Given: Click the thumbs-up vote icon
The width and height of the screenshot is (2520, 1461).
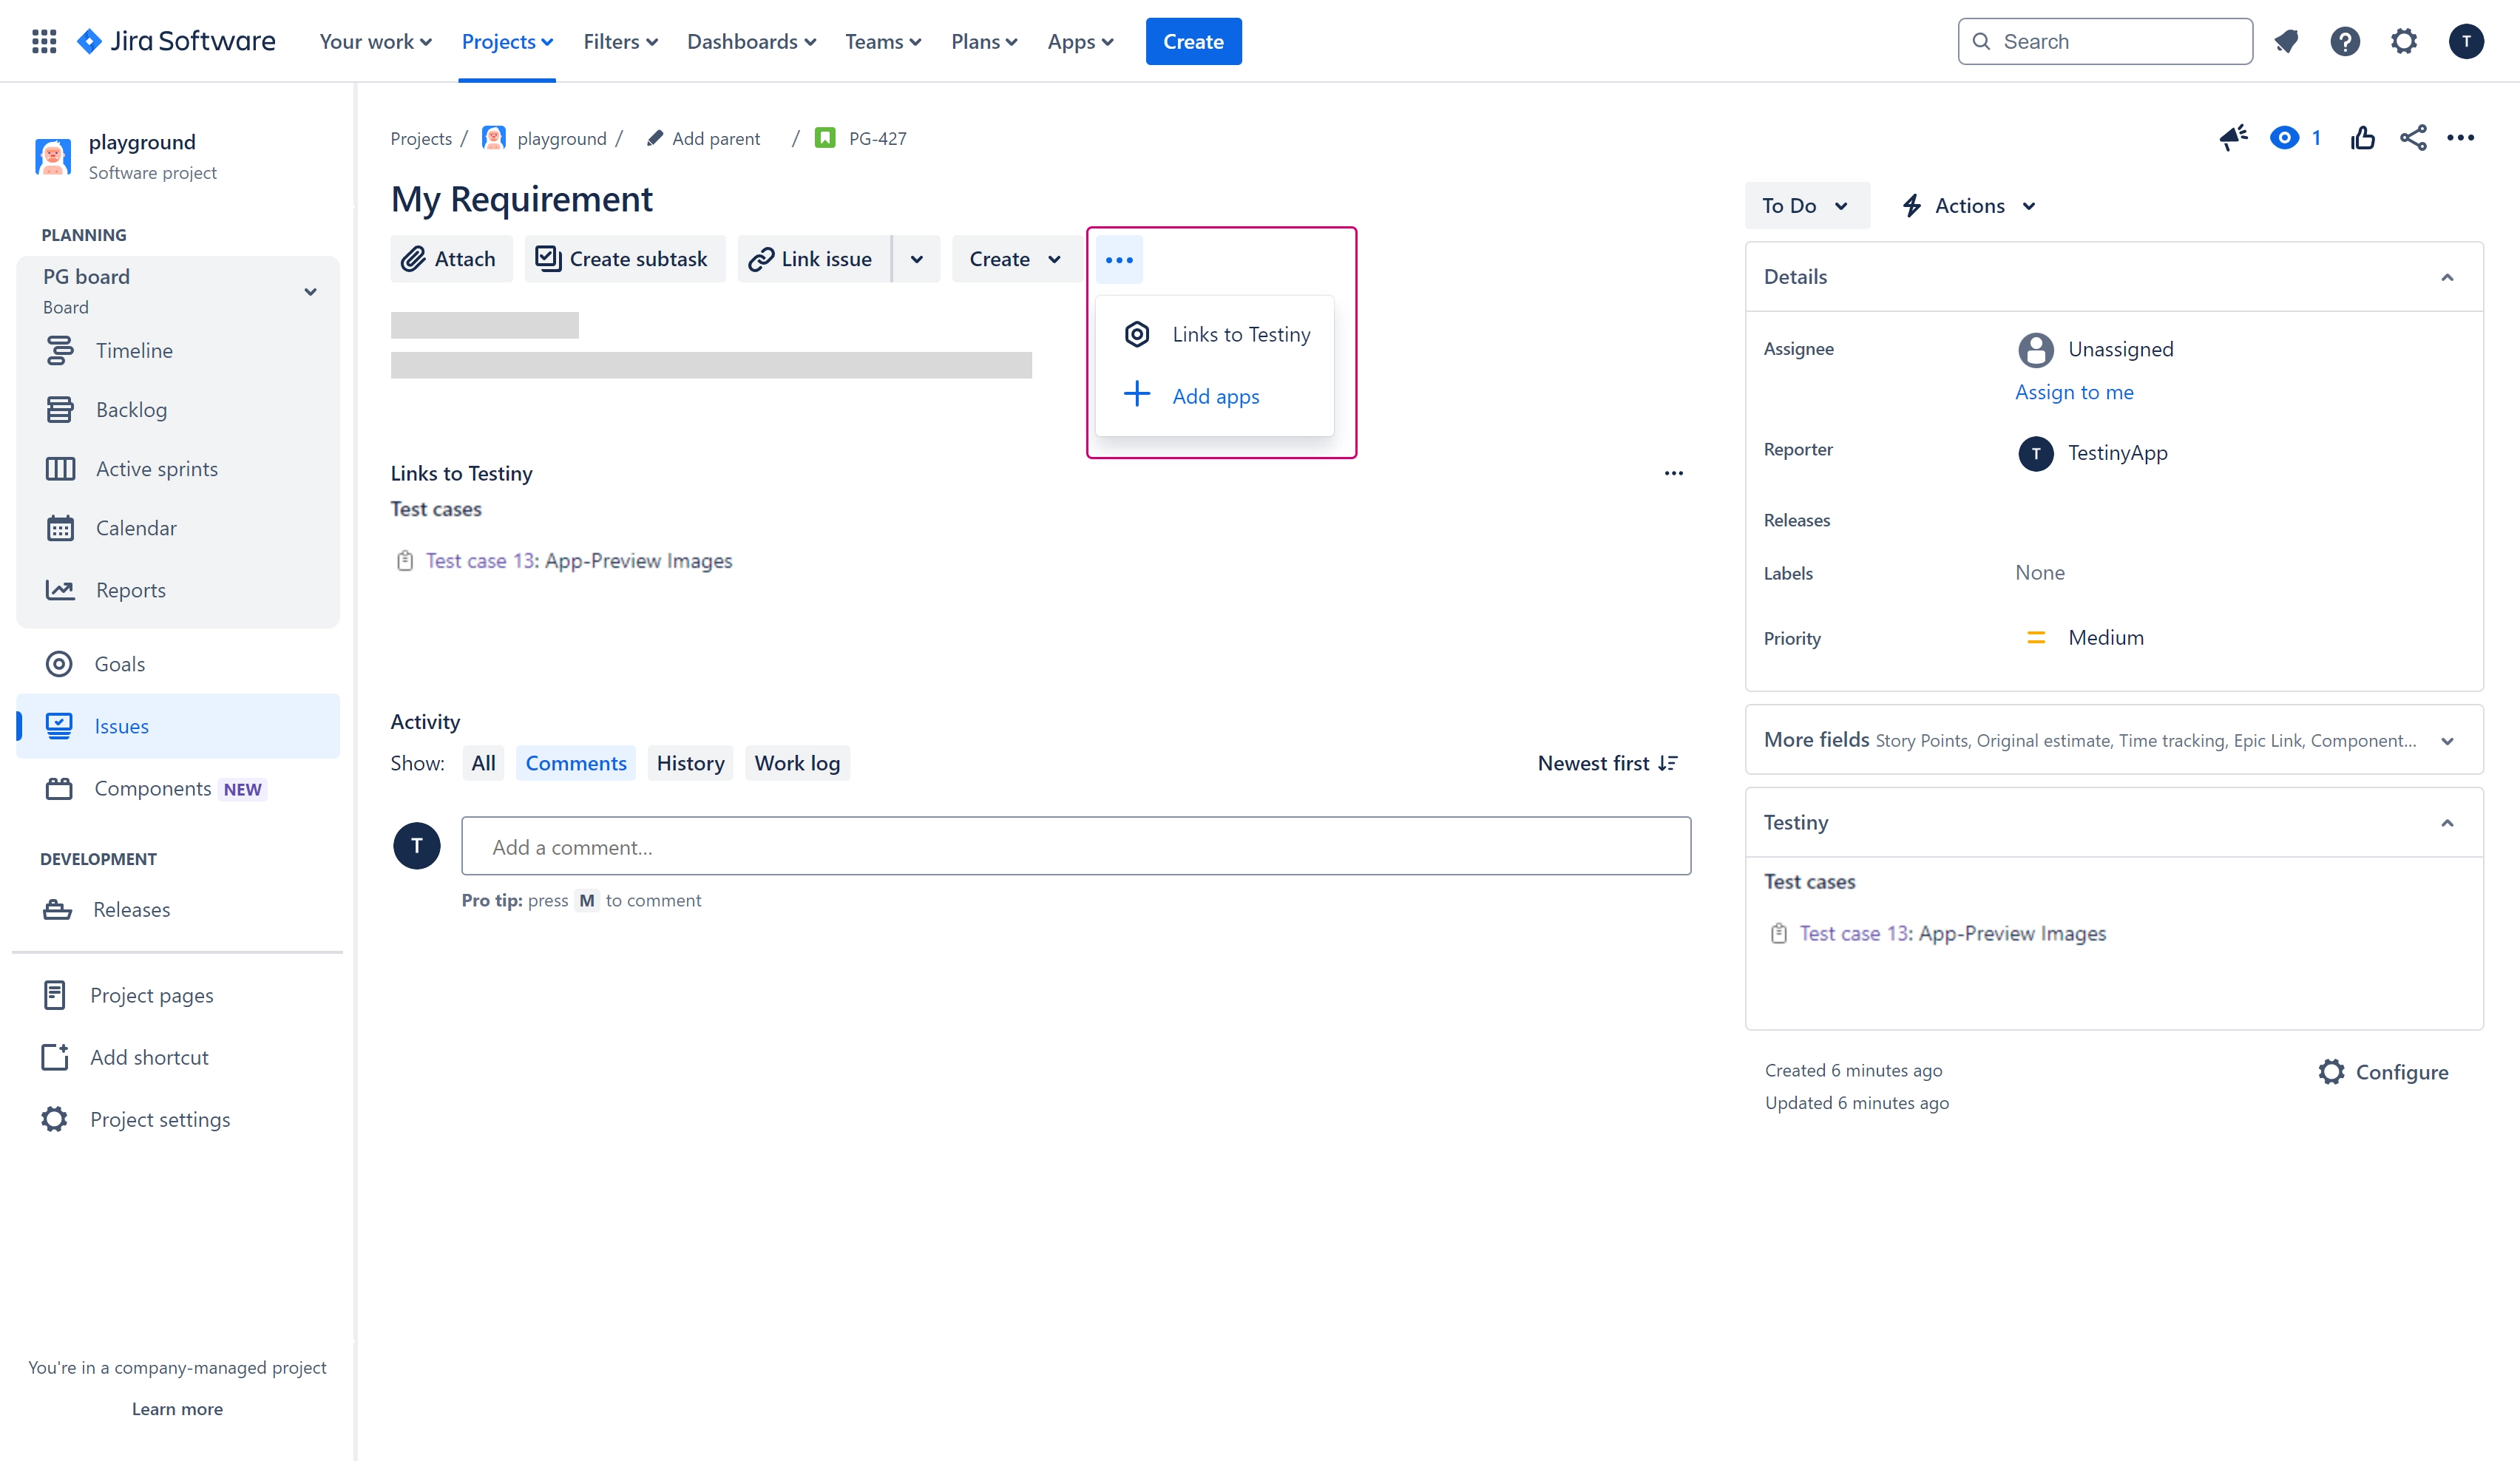Looking at the screenshot, I should pos(2363,138).
